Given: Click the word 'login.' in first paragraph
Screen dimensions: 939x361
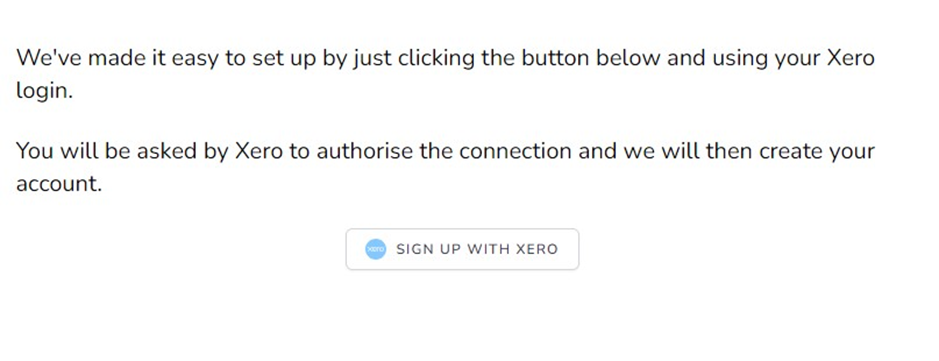Looking at the screenshot, I should [44, 92].
